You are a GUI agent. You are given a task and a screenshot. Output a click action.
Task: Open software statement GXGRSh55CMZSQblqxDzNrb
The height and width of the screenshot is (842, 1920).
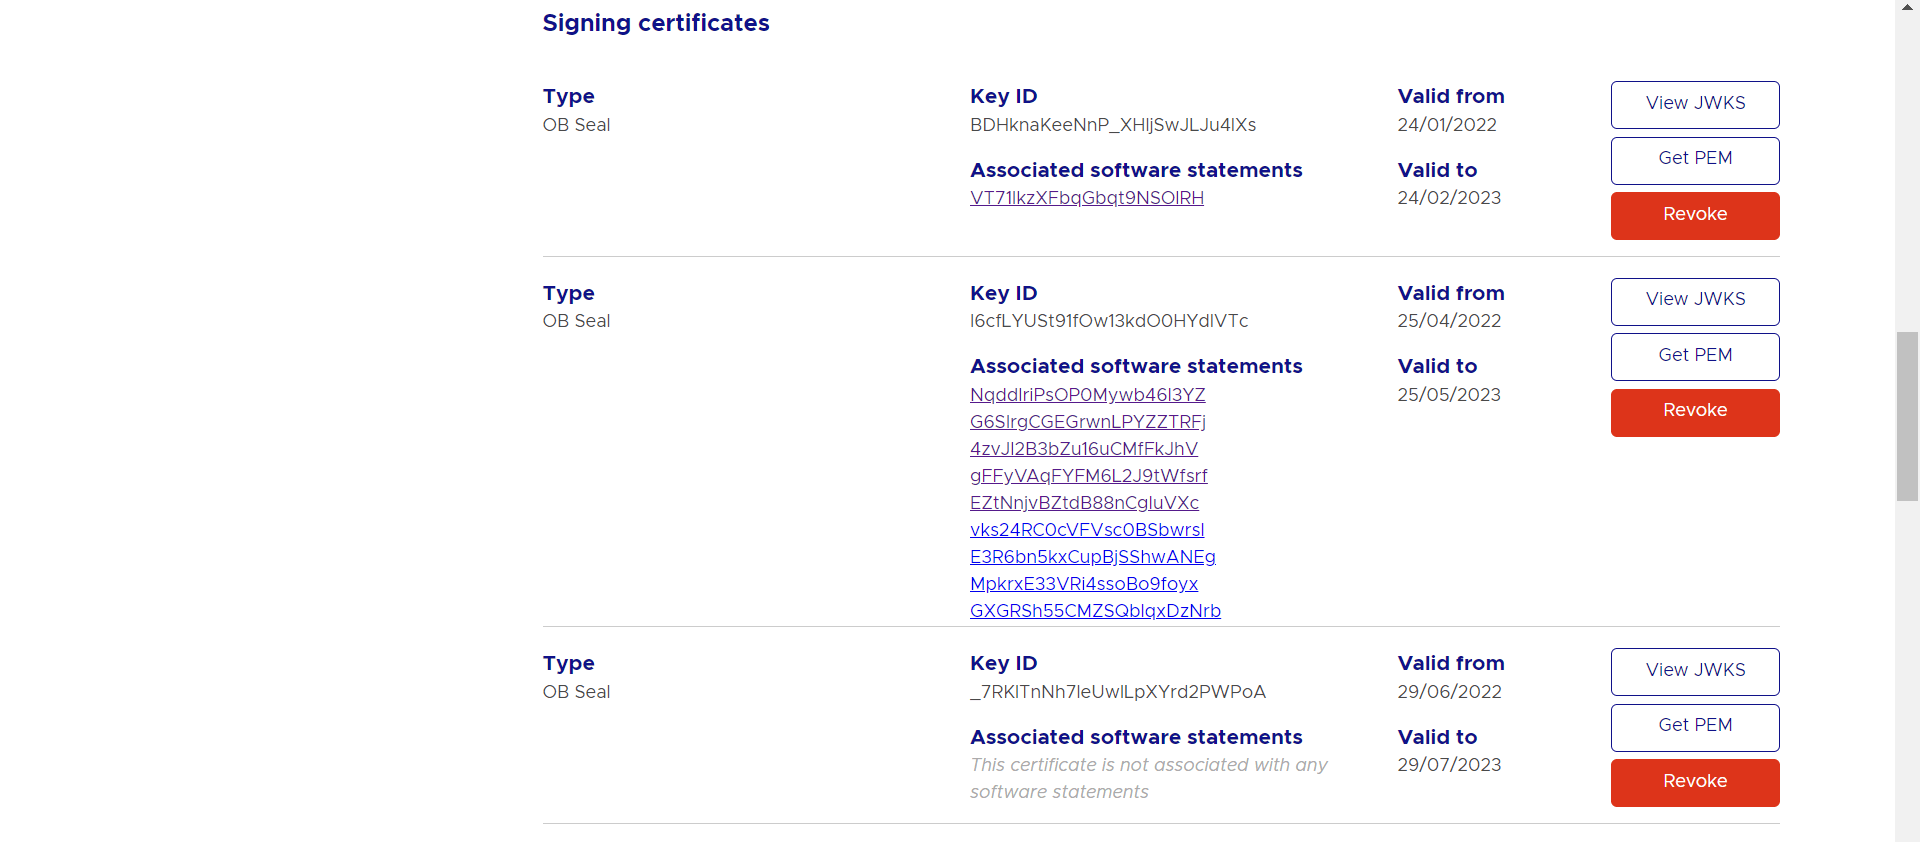(x=1095, y=611)
